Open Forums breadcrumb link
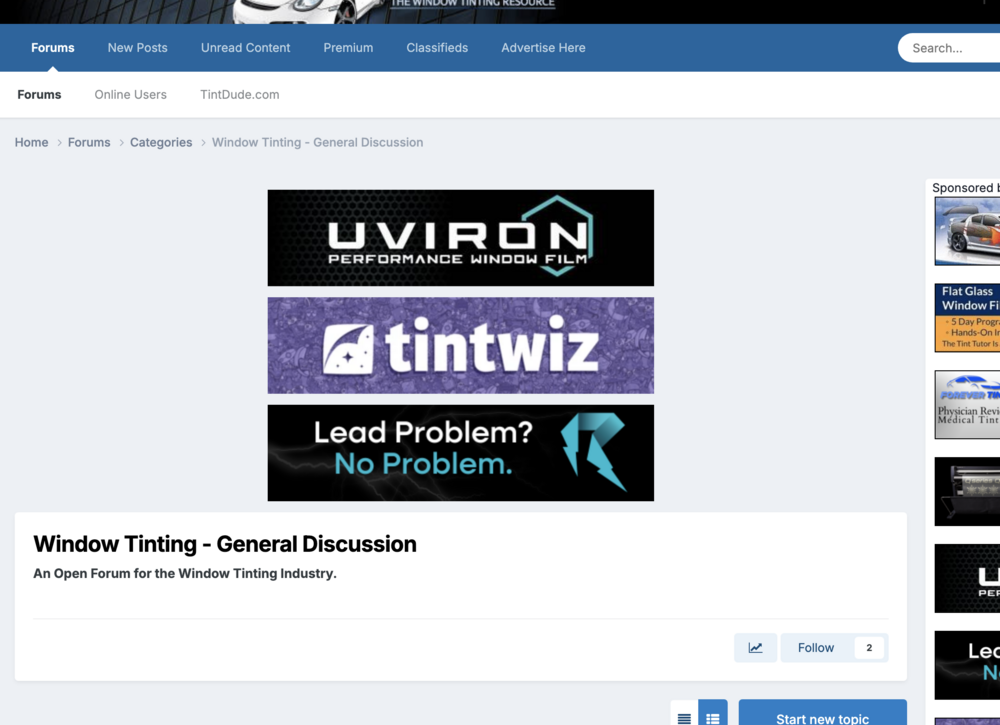1000x725 pixels. [x=89, y=142]
